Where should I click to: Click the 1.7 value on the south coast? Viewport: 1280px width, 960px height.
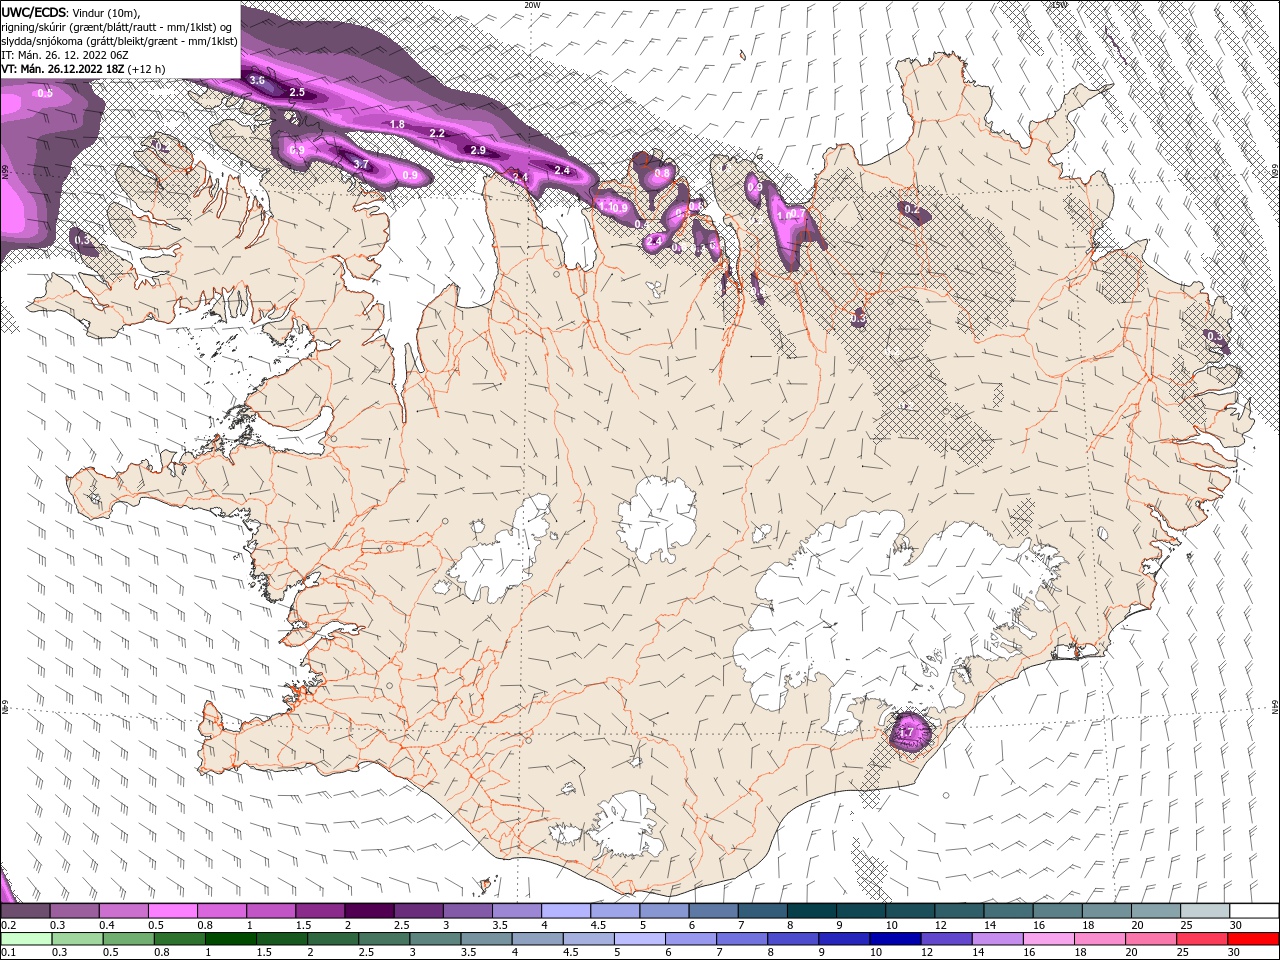click(907, 733)
